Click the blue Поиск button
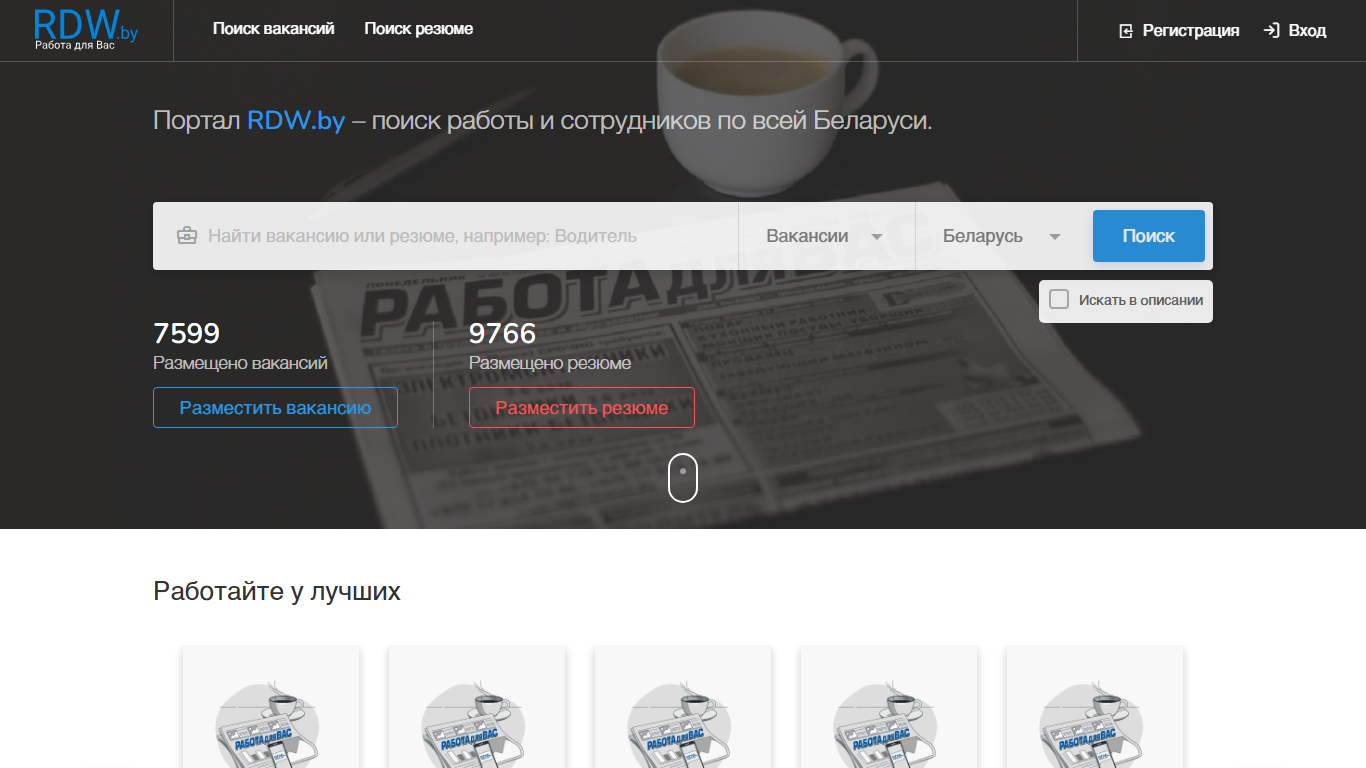 click(1149, 236)
